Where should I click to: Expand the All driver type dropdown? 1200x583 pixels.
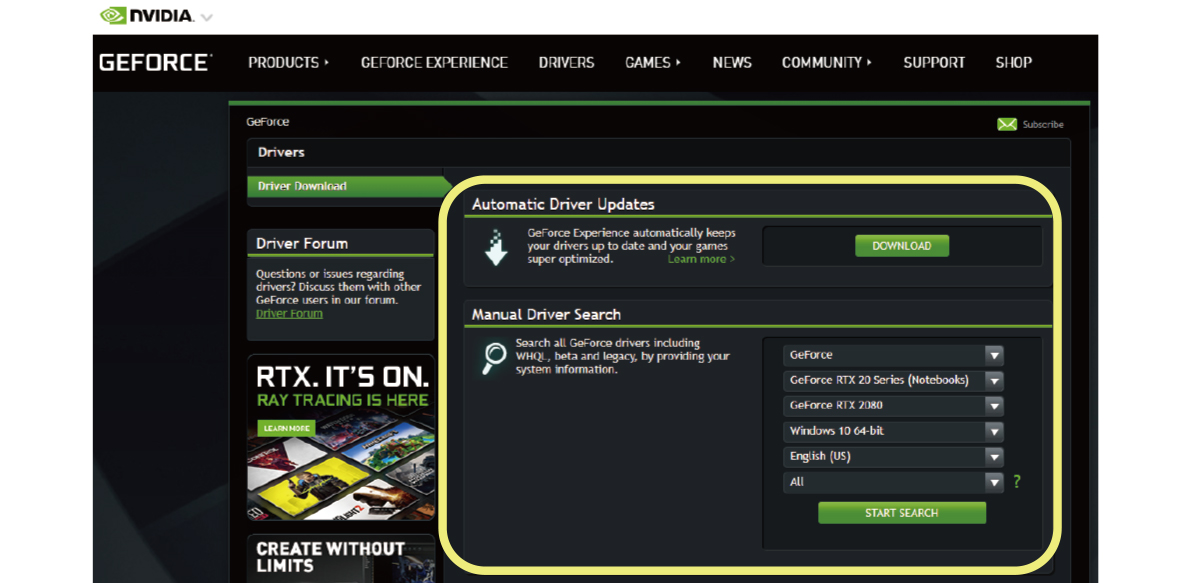pos(993,482)
